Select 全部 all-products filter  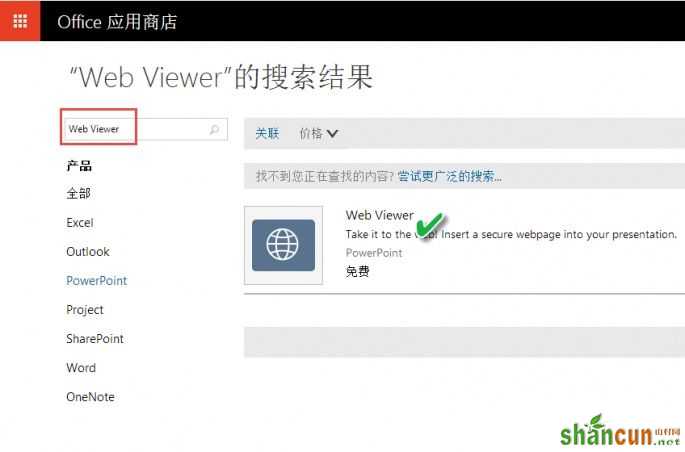tap(79, 193)
